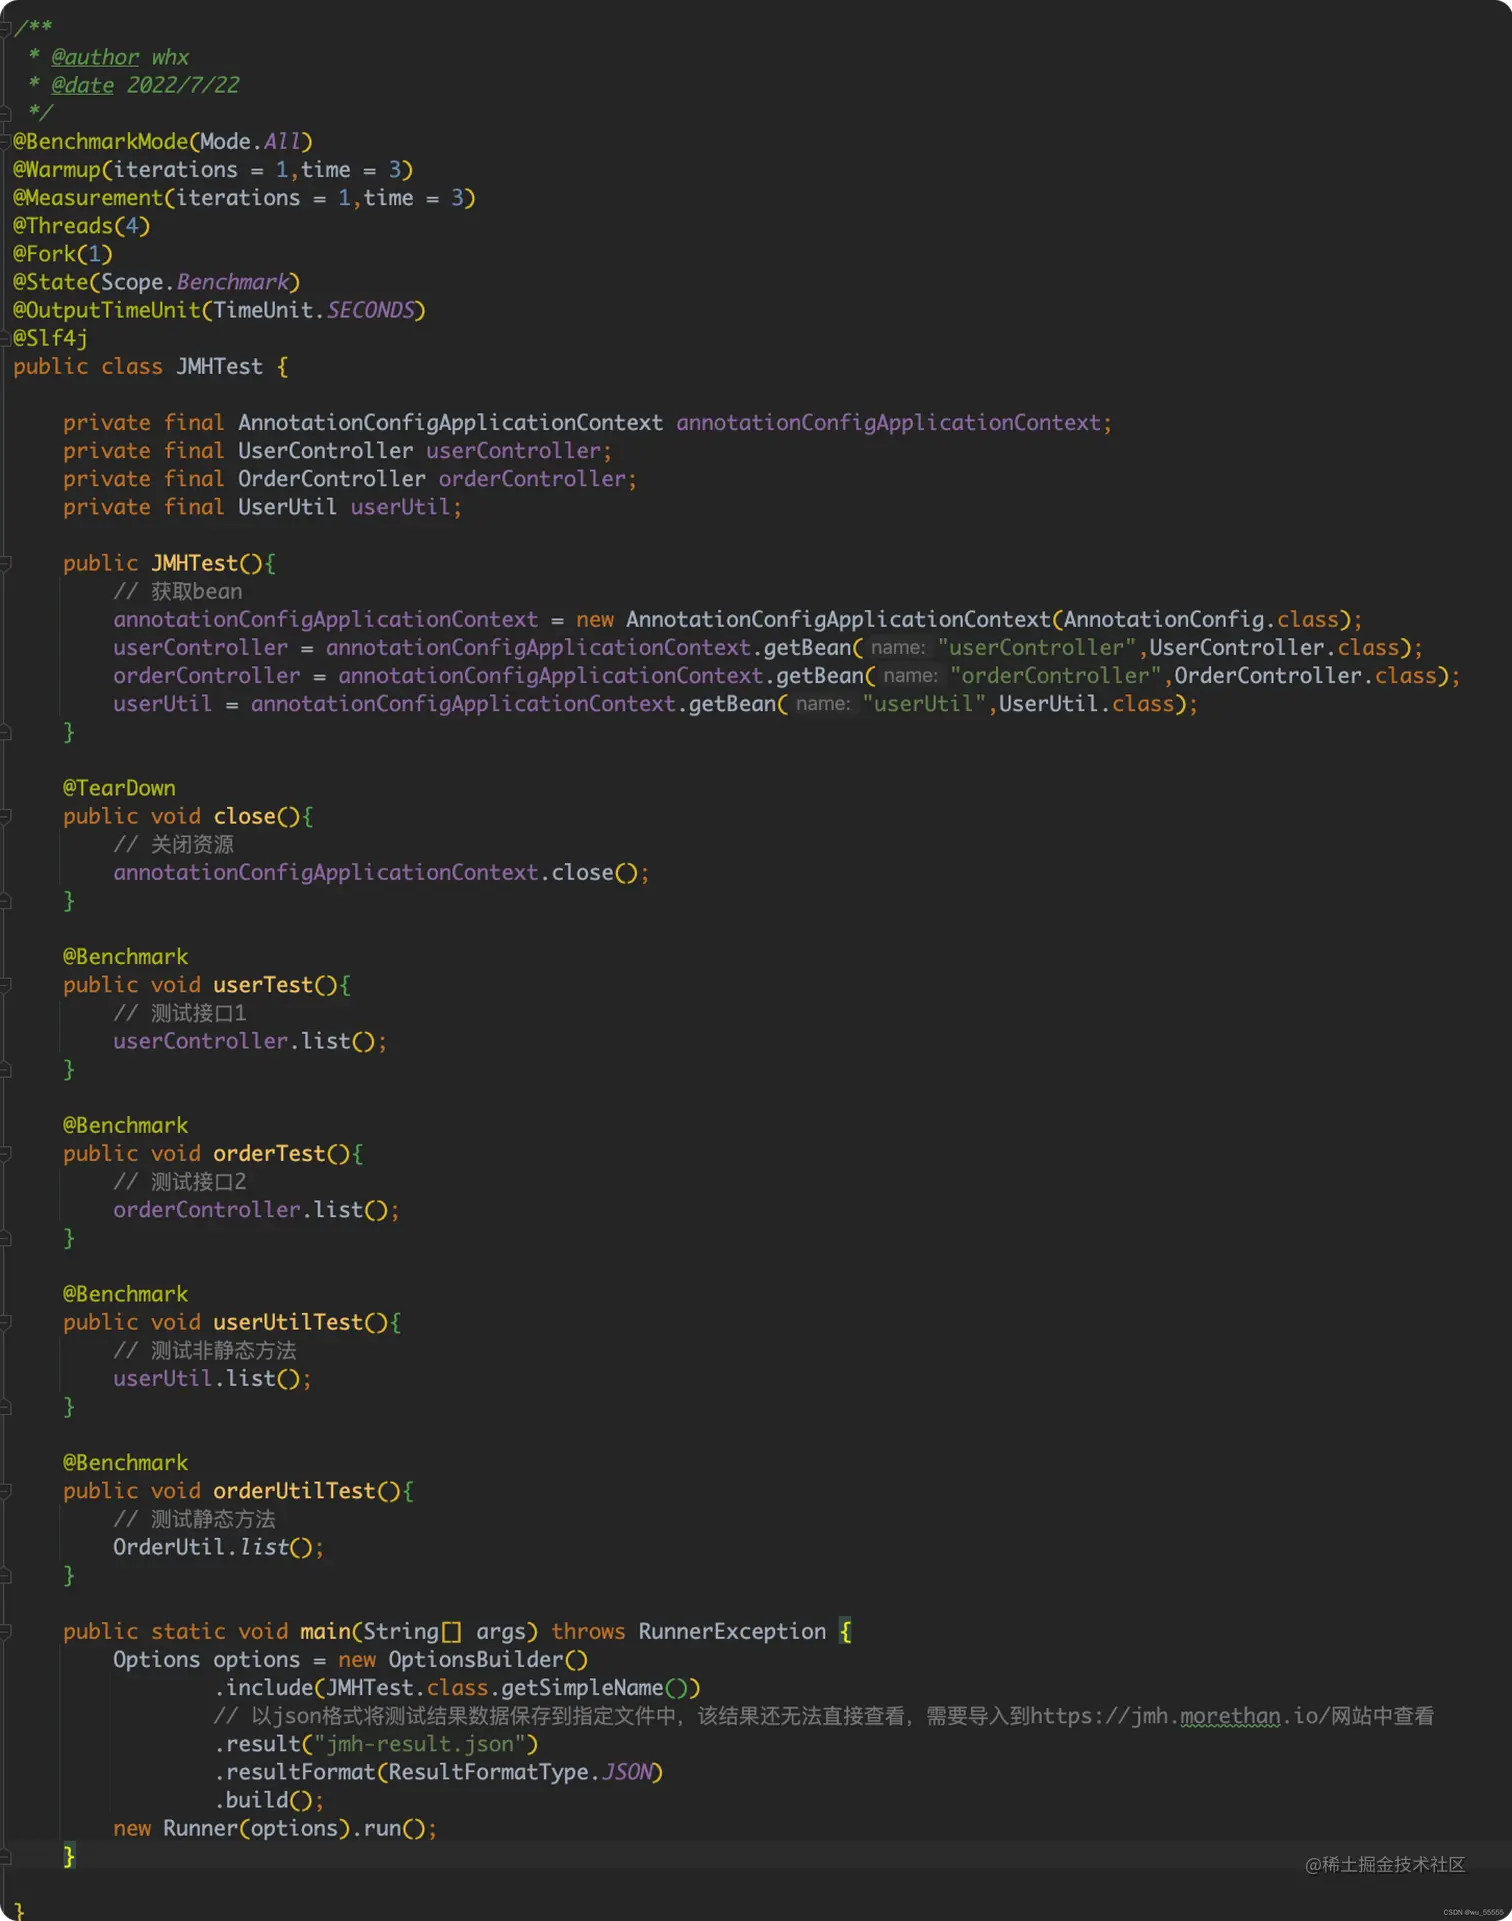Click the @Warmup annotation
1512x1921 pixels.
coord(57,169)
